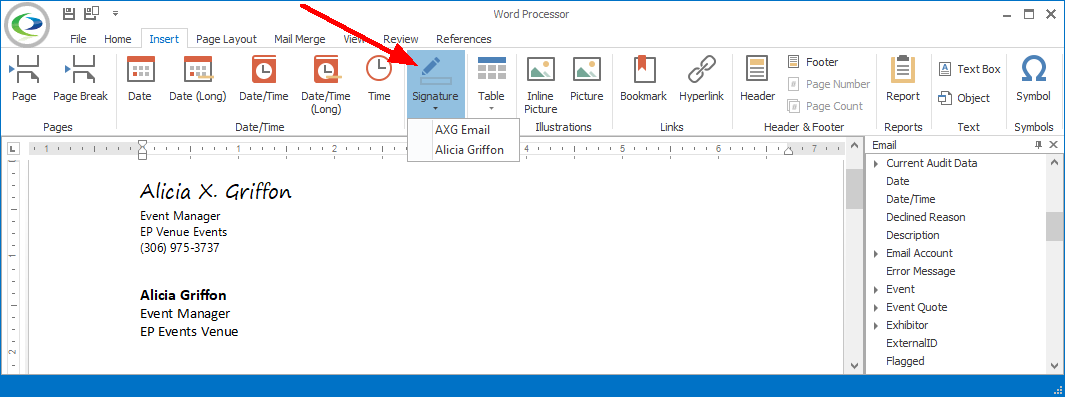
Task: Edit the document Header
Action: coord(757,79)
